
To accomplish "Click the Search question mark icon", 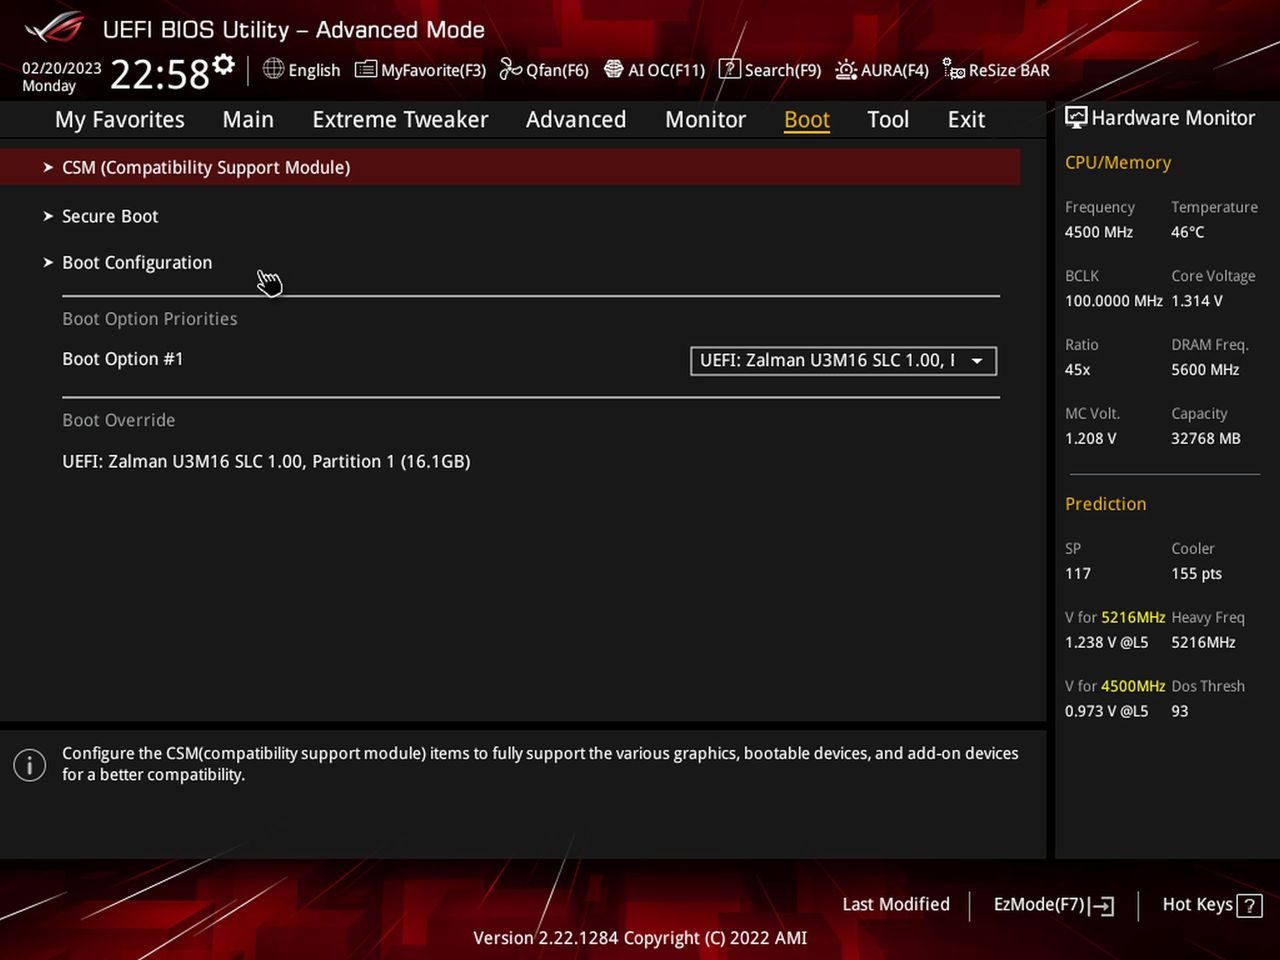I will (x=730, y=69).
